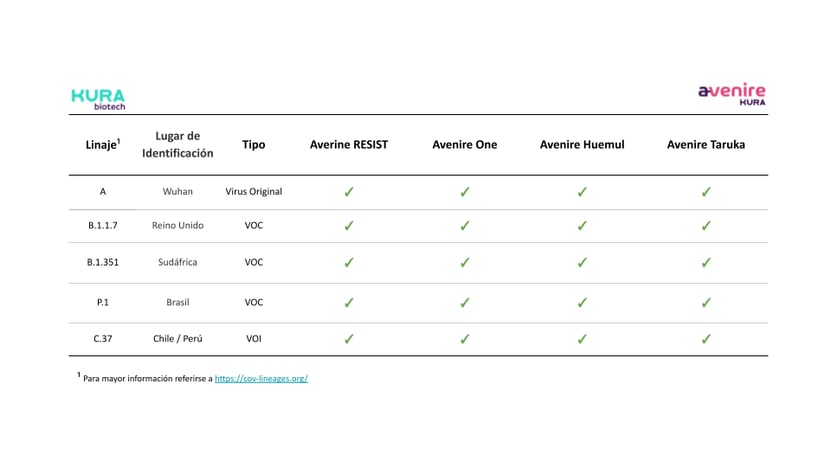The height and width of the screenshot is (467, 831).
Task: Click Avenire One checkmark for B.1.1.7
Action: point(465,225)
